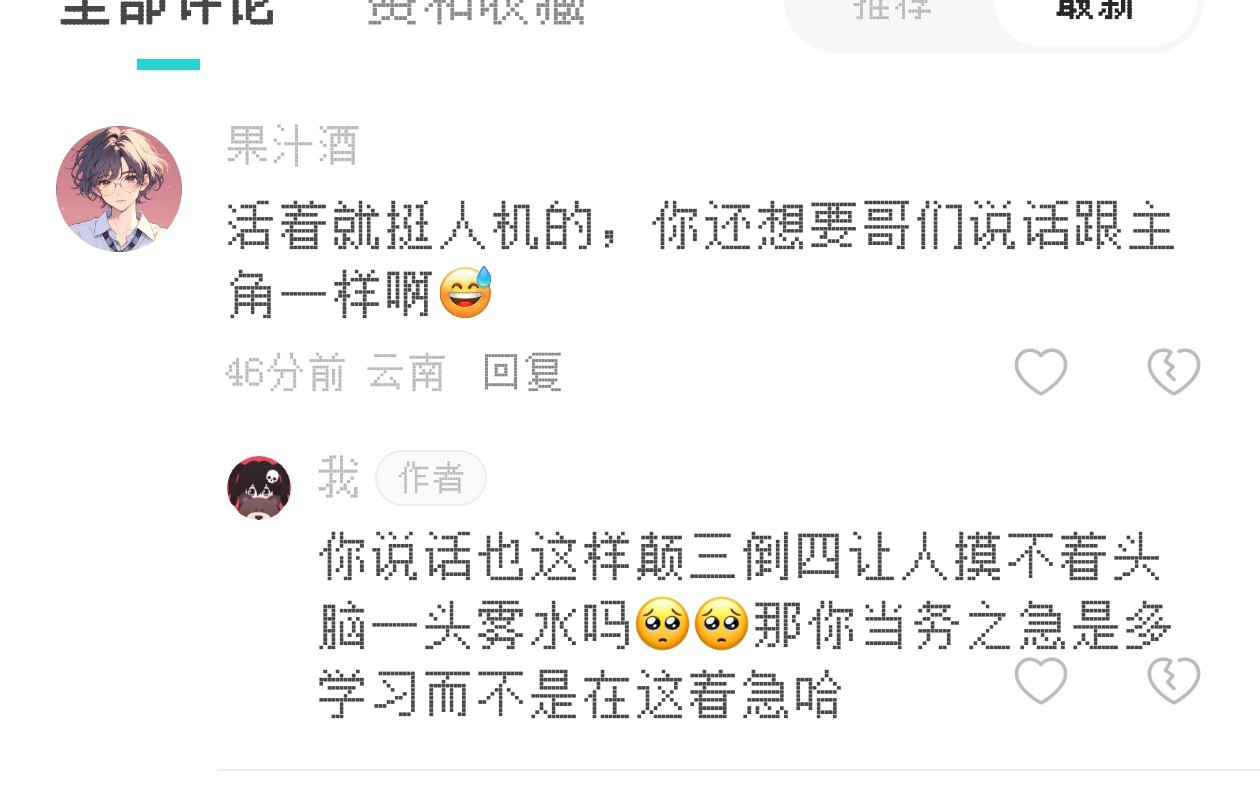Click the first pleading-face emoji in reply
Image resolution: width=1260 pixels, height=795 pixels.
click(x=663, y=623)
